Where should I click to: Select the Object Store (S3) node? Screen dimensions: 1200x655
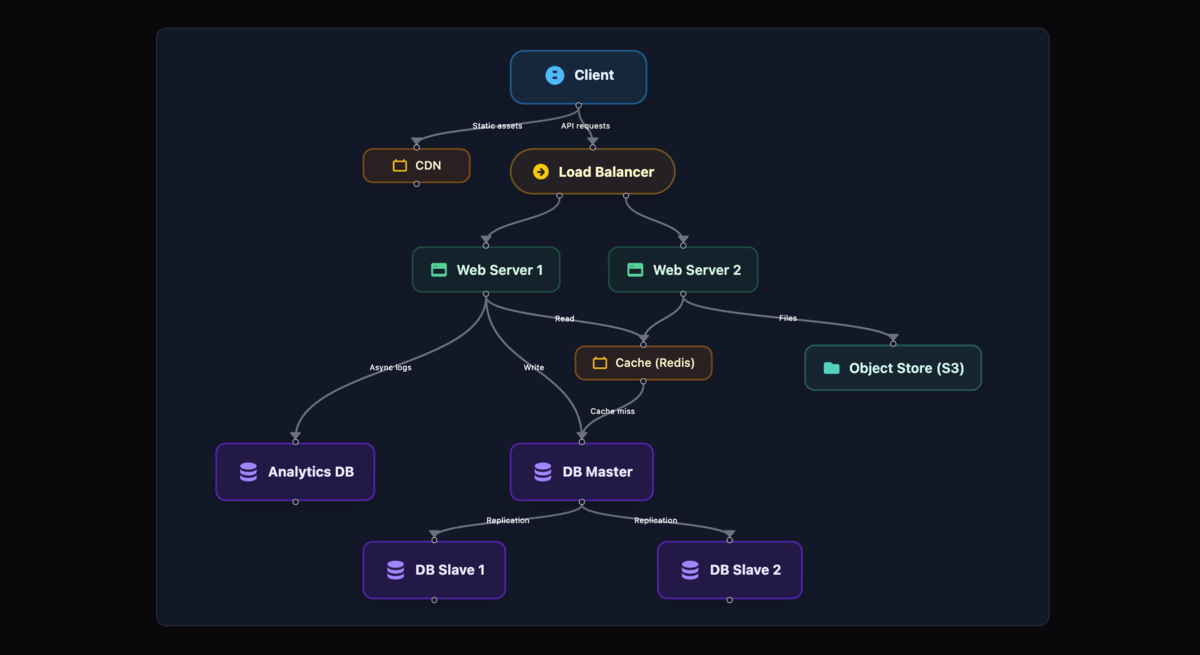[x=893, y=368]
